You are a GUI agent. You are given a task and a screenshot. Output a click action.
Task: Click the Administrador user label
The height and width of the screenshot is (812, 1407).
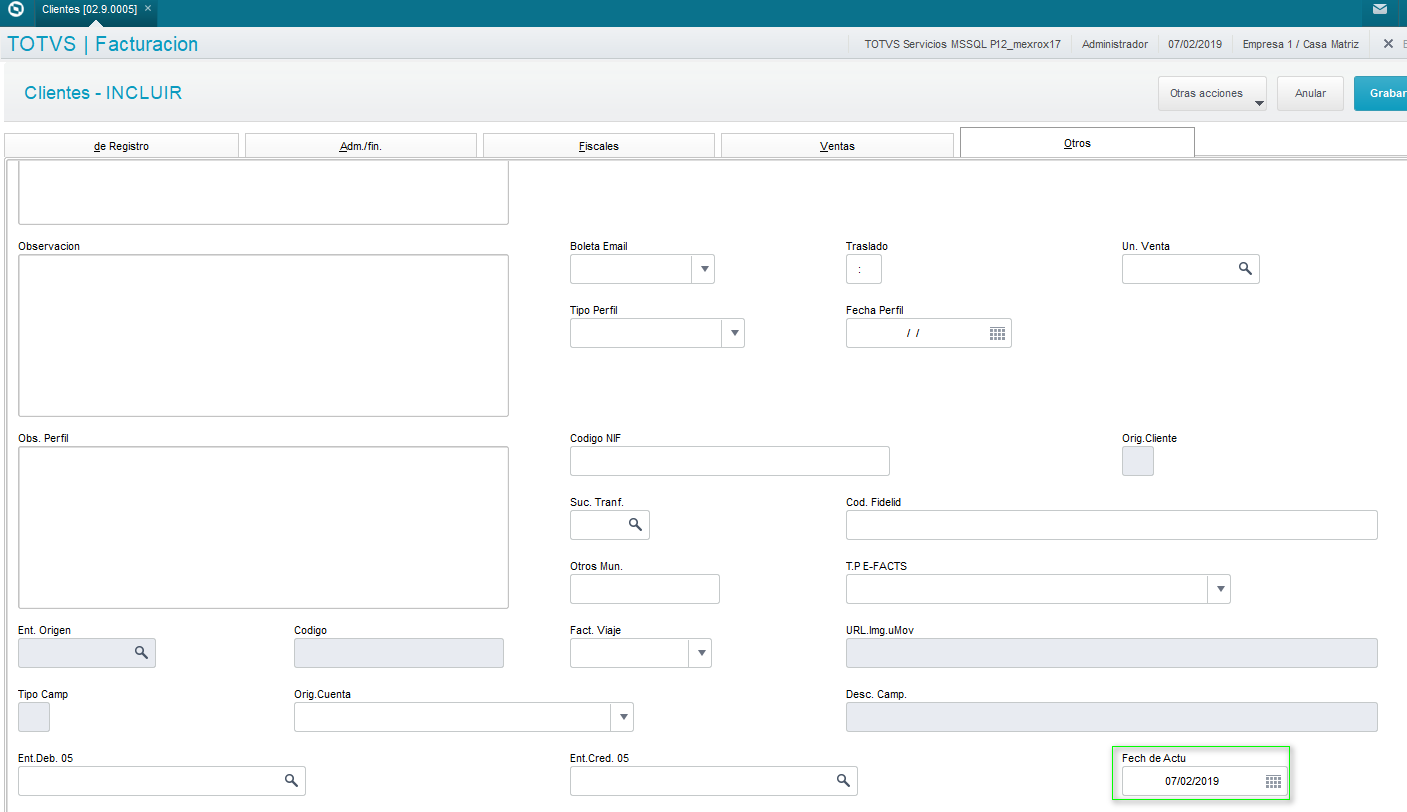click(1114, 44)
